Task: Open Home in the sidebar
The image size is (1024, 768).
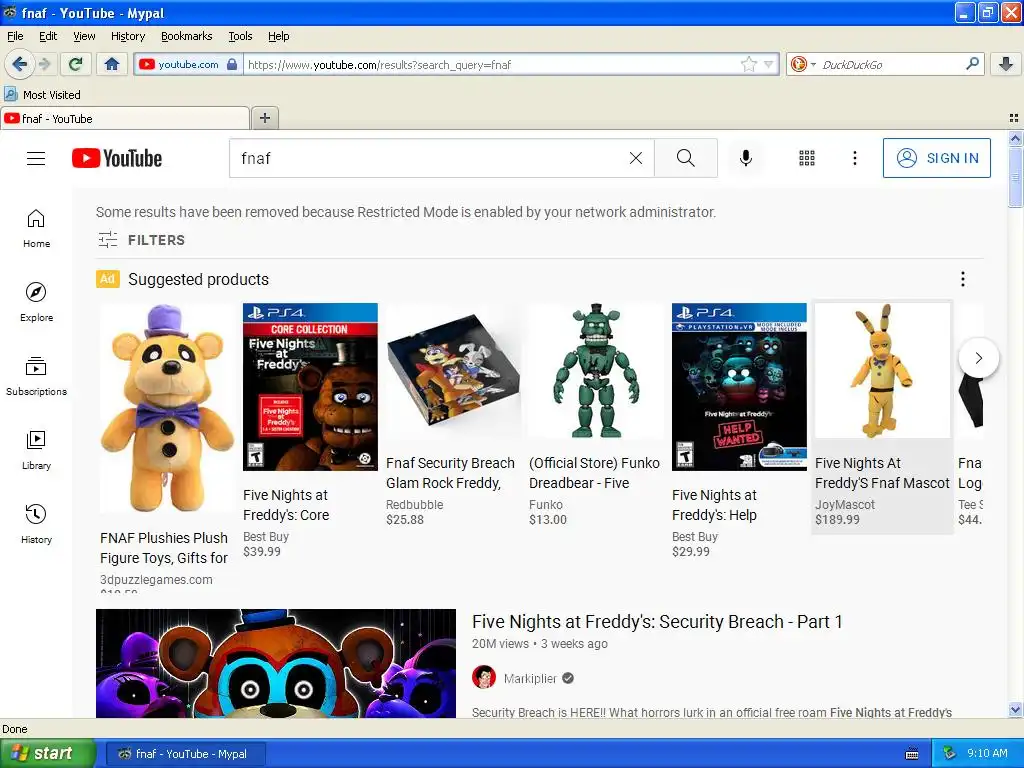Action: click(37, 229)
